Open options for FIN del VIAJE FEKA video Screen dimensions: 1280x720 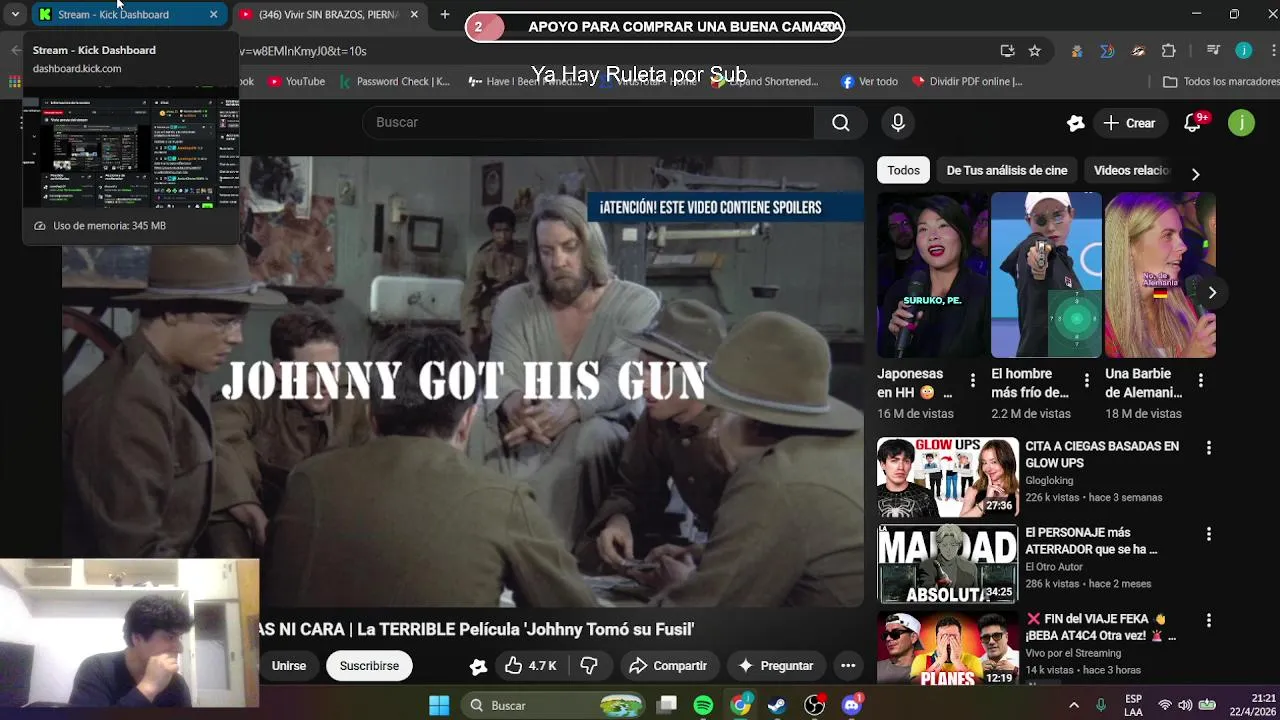(1208, 621)
